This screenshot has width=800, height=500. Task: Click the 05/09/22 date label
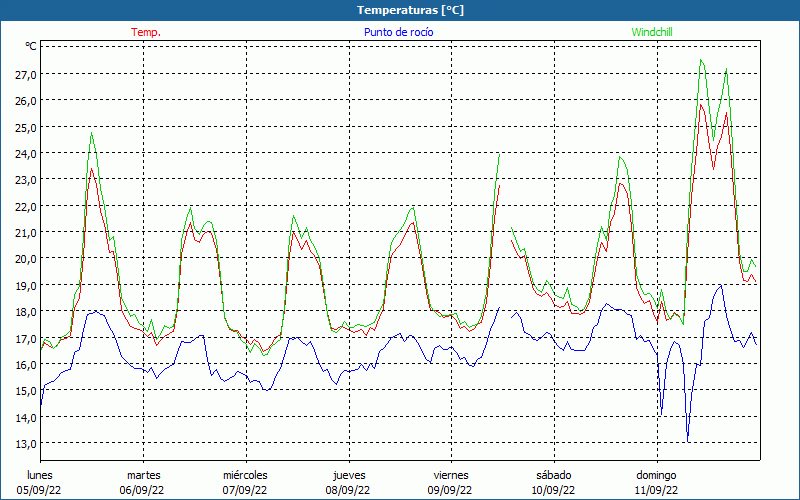click(x=39, y=490)
